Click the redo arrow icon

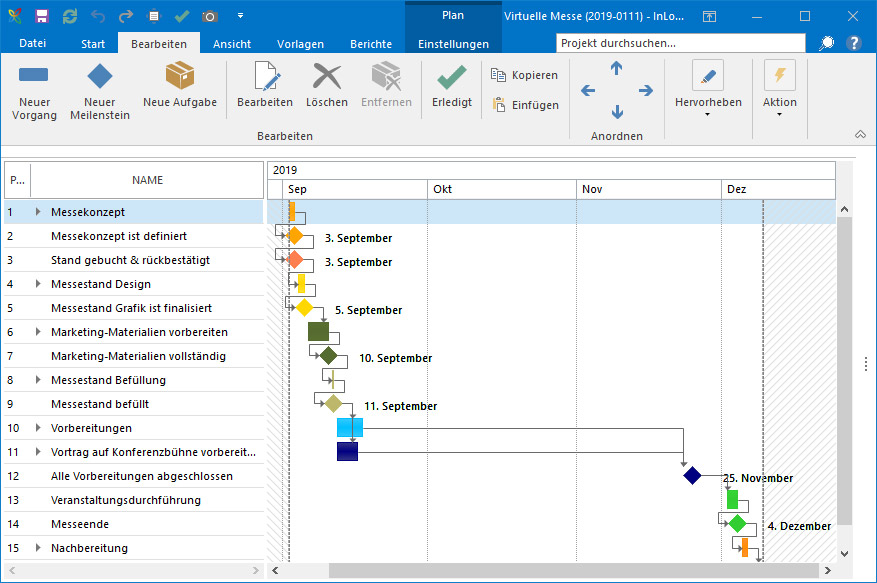pyautogui.click(x=126, y=16)
